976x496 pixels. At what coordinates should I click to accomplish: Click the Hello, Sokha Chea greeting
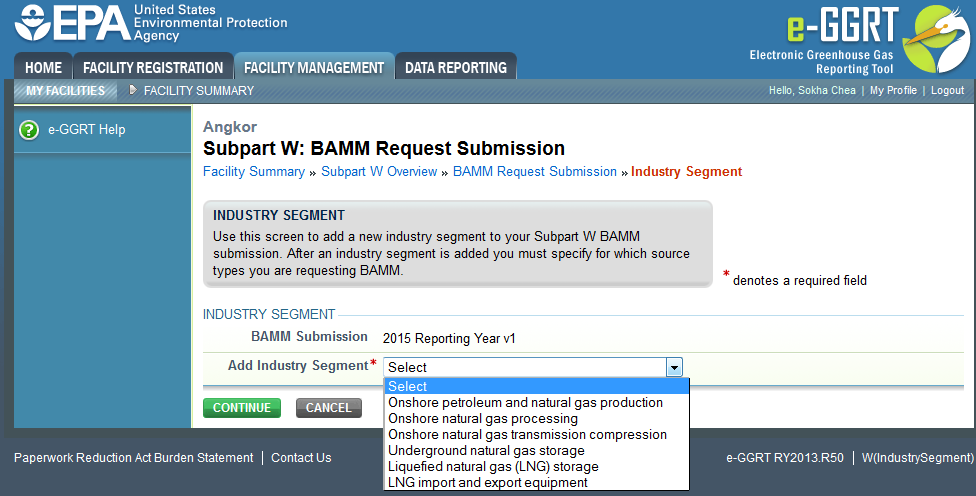pyautogui.click(x=812, y=90)
